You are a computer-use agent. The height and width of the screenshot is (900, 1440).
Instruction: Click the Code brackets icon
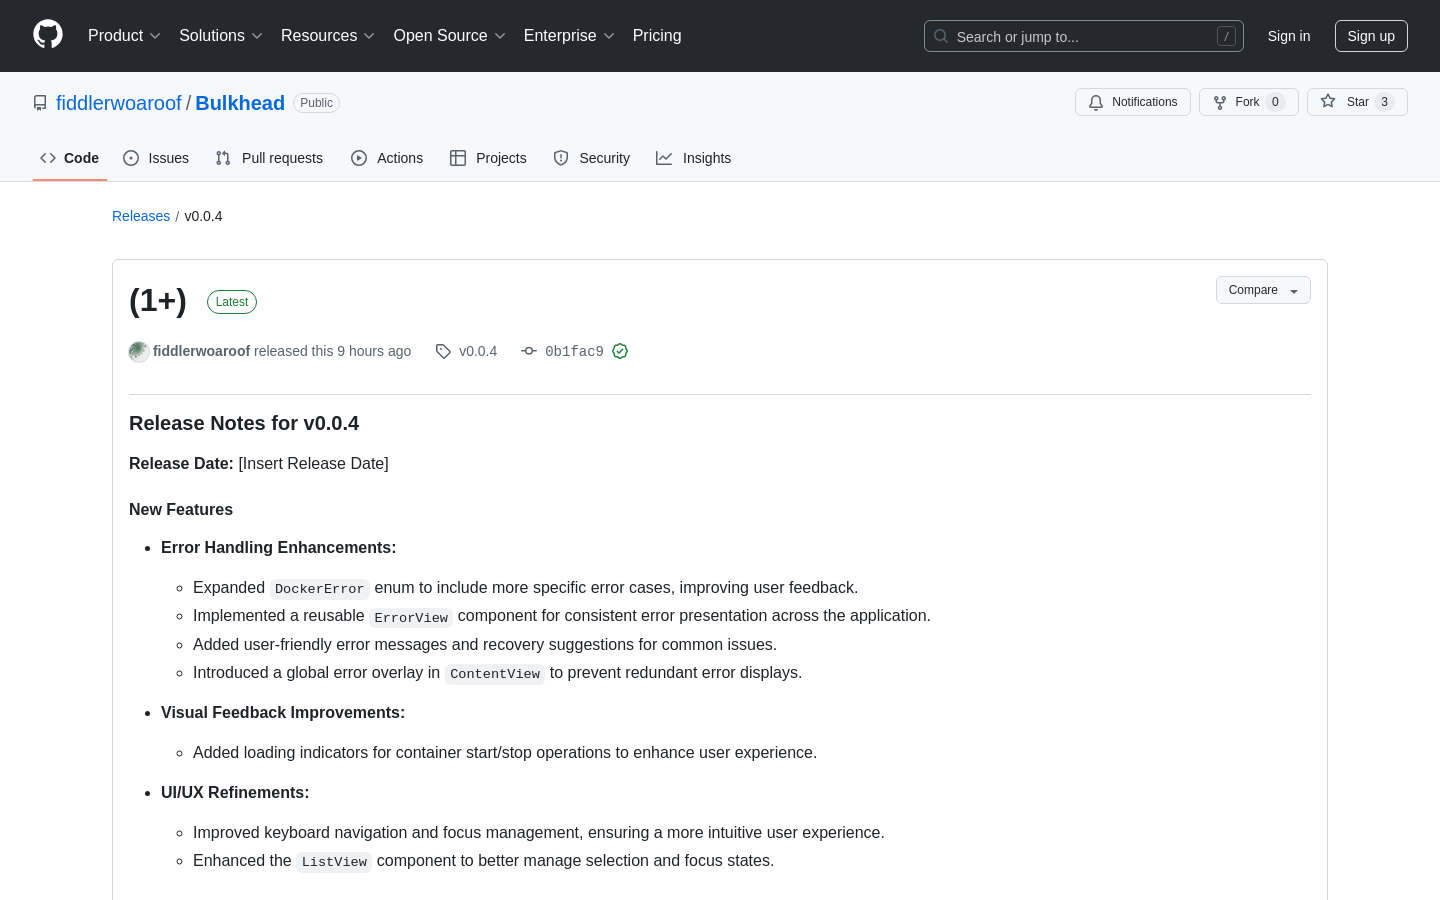[48, 158]
